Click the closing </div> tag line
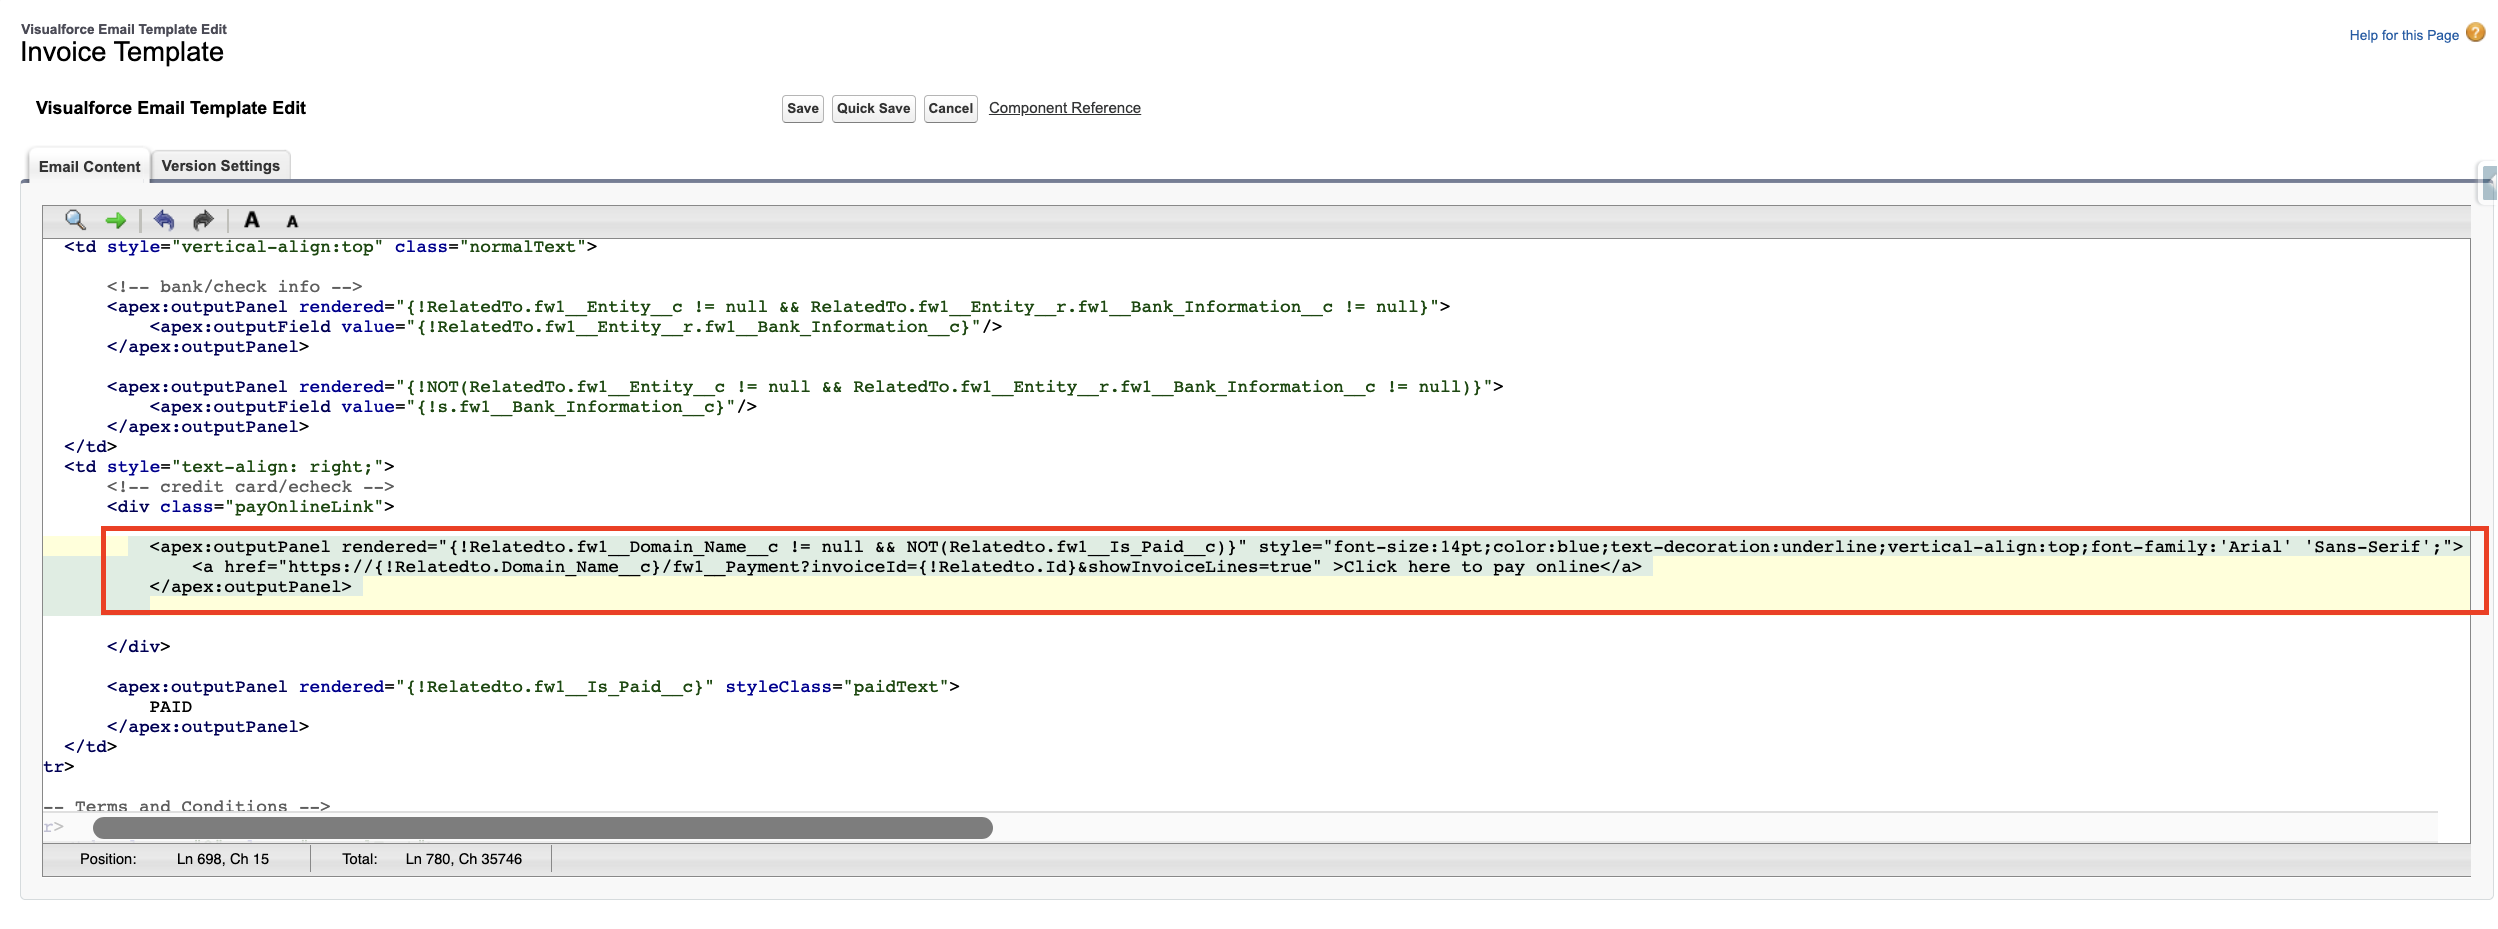The height and width of the screenshot is (929, 2498). tap(139, 647)
